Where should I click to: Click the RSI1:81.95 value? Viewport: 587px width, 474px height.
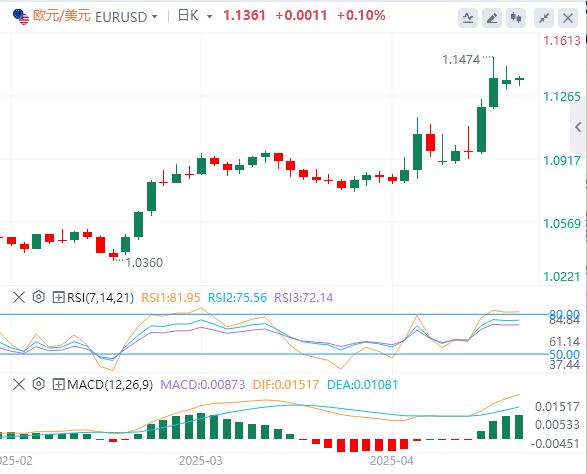point(171,298)
